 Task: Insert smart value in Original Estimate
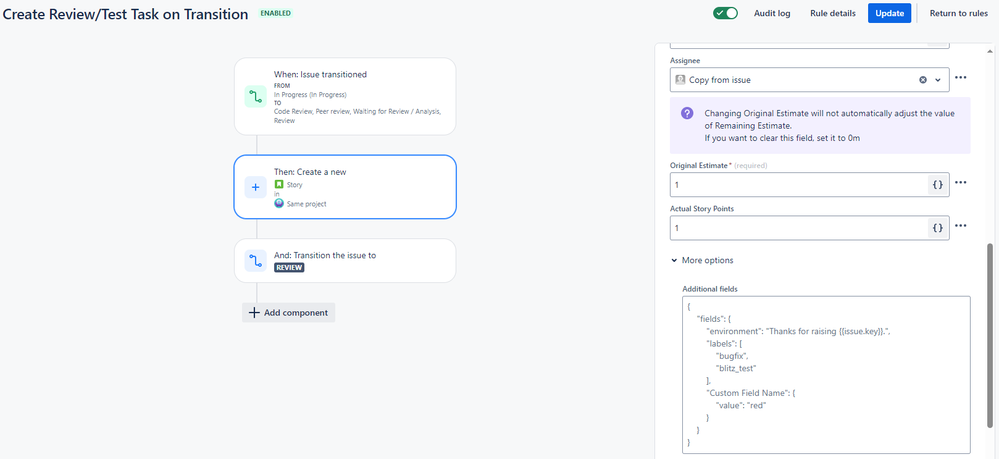(937, 184)
